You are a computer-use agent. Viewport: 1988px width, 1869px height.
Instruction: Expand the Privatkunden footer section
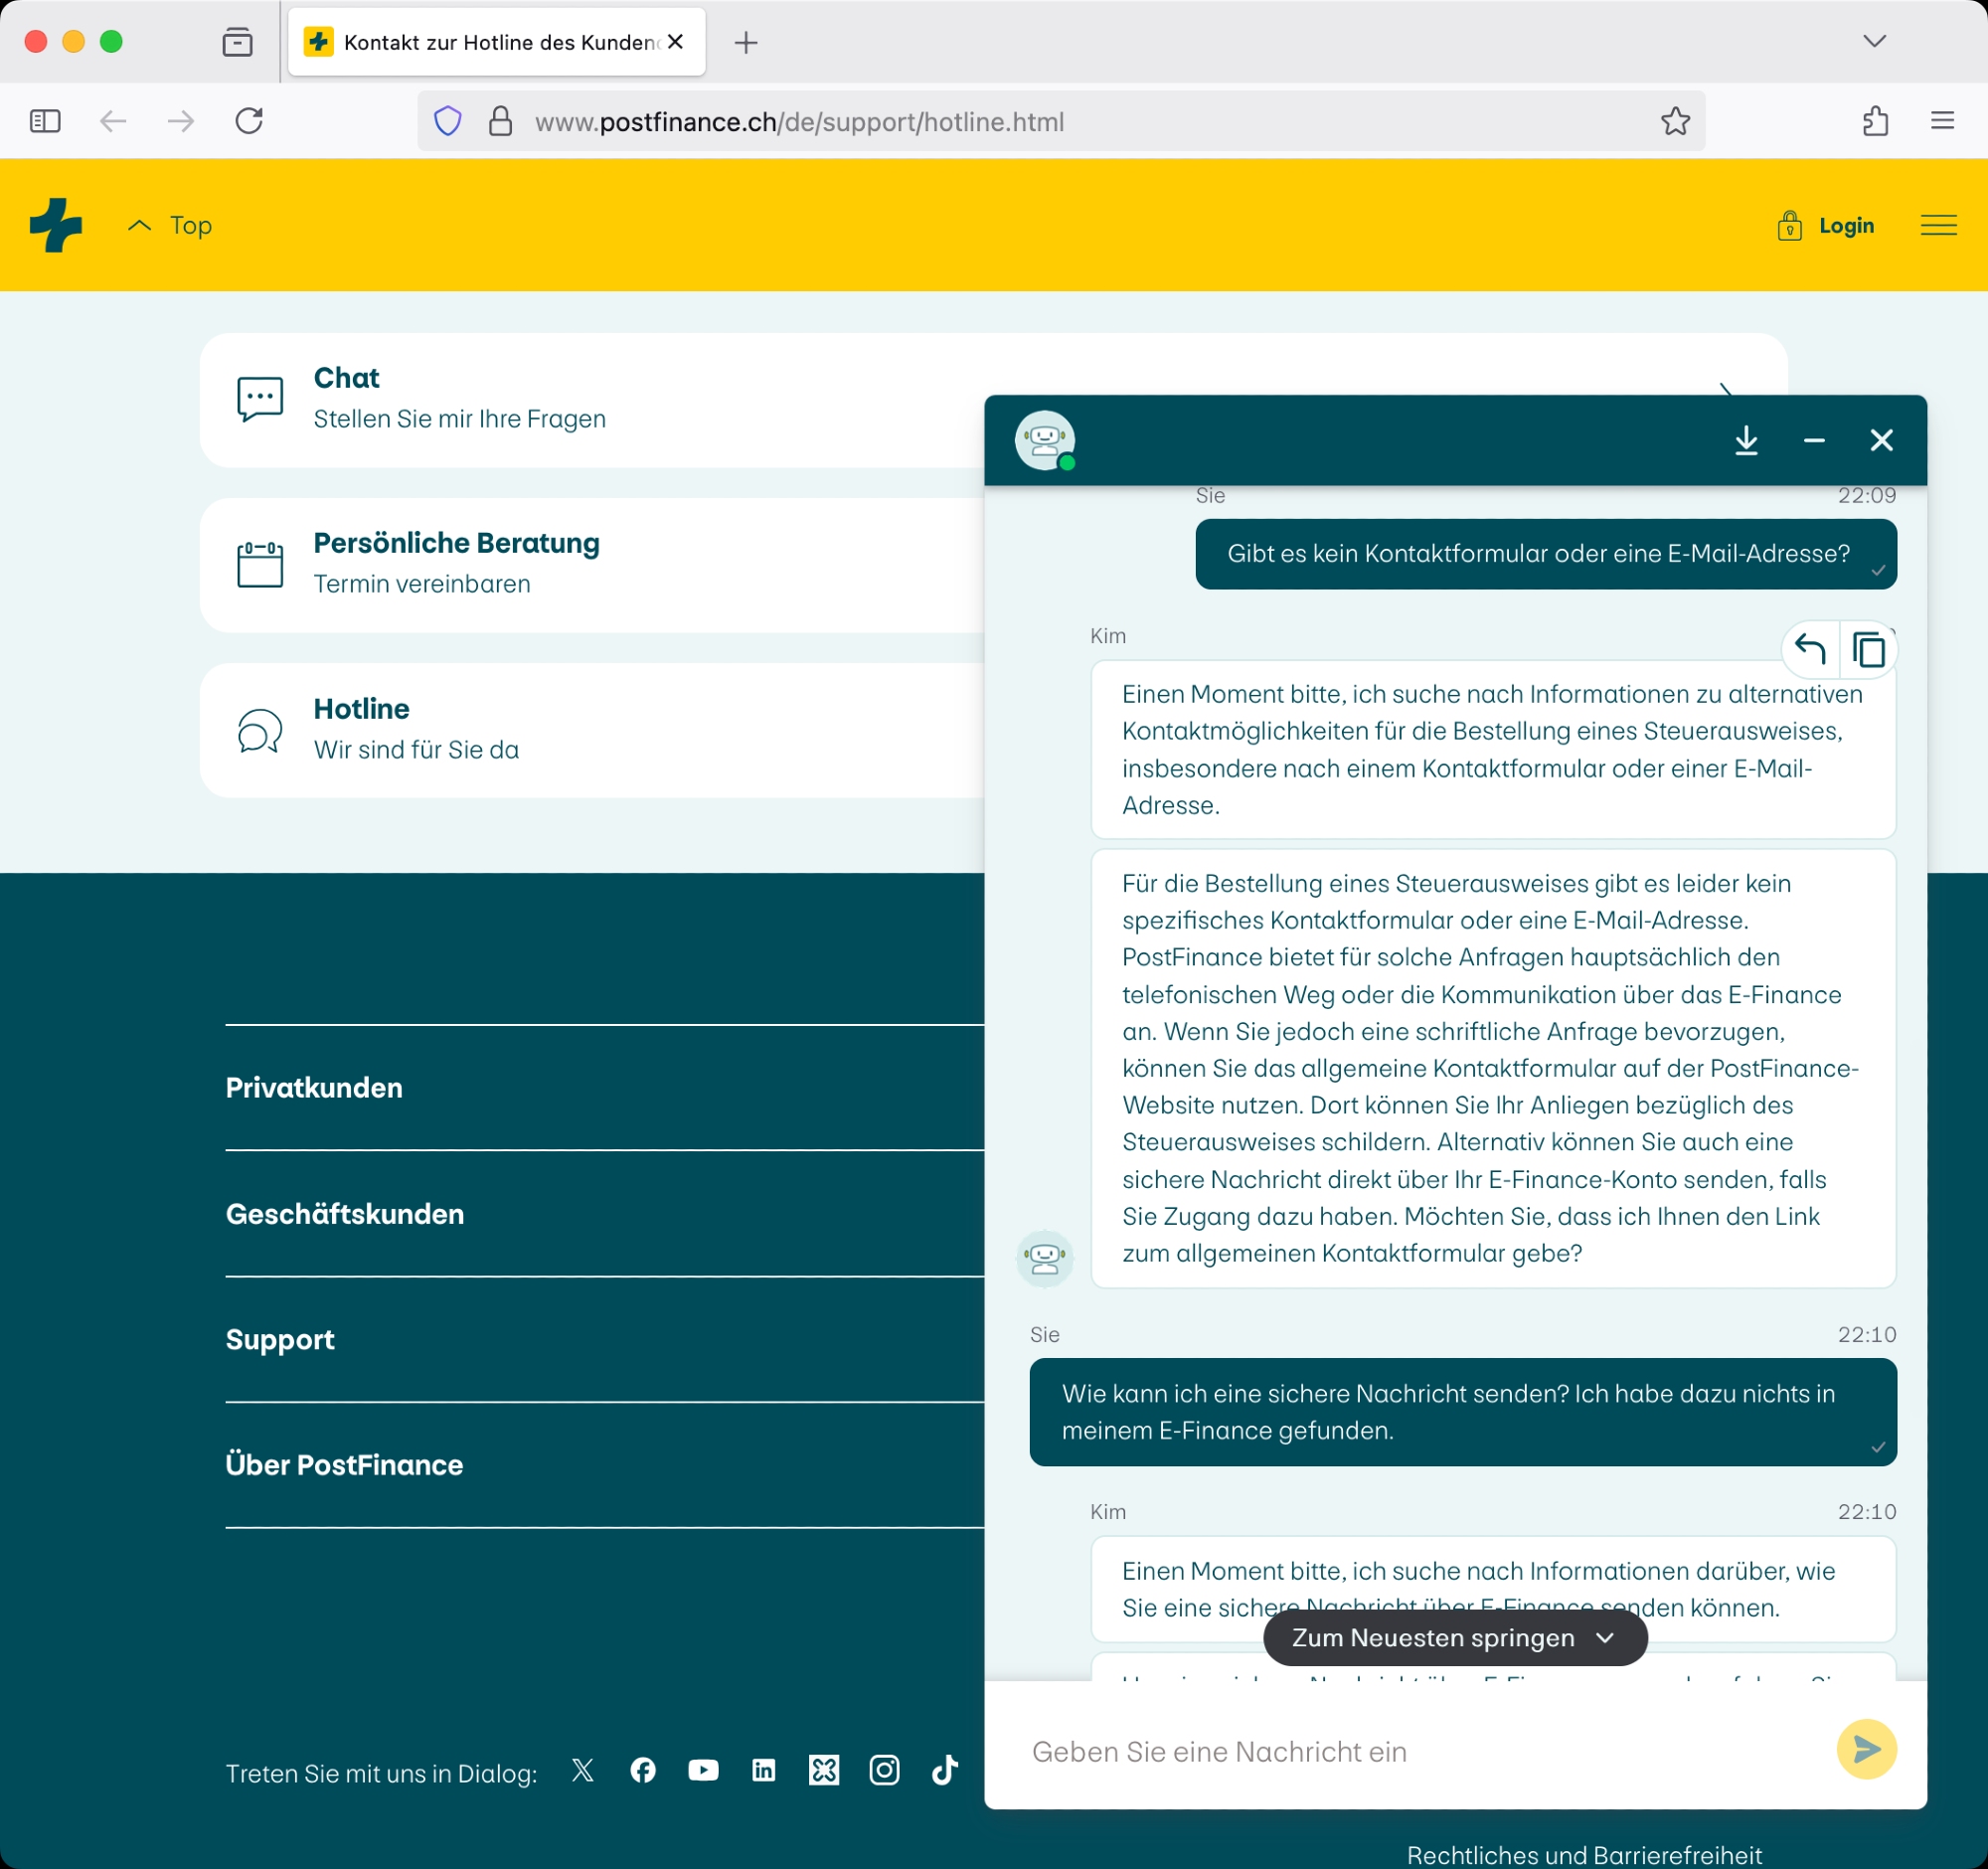314,1088
